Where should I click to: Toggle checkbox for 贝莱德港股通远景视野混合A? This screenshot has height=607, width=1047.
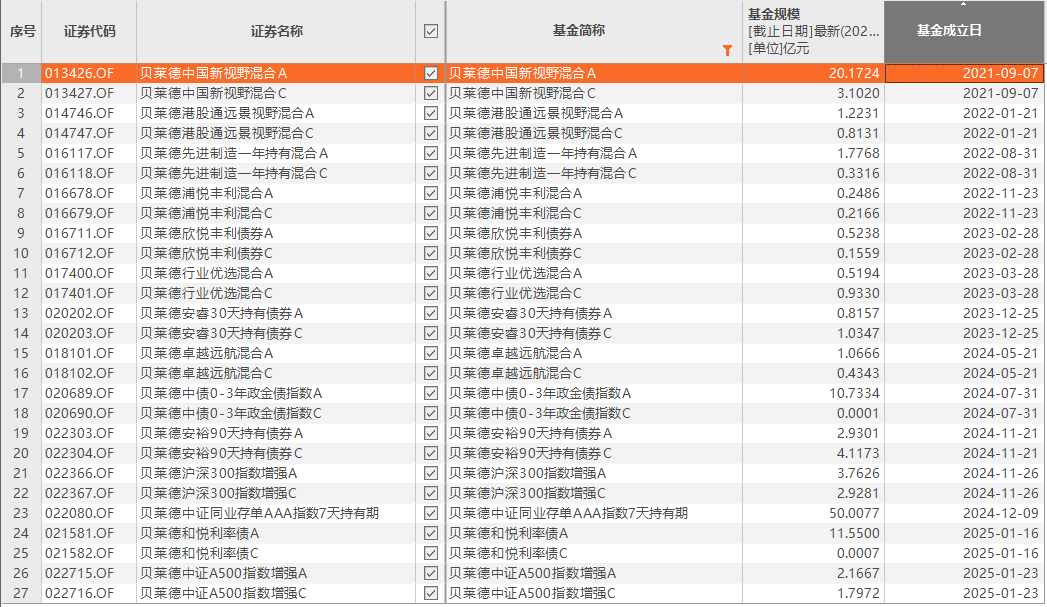coord(431,114)
